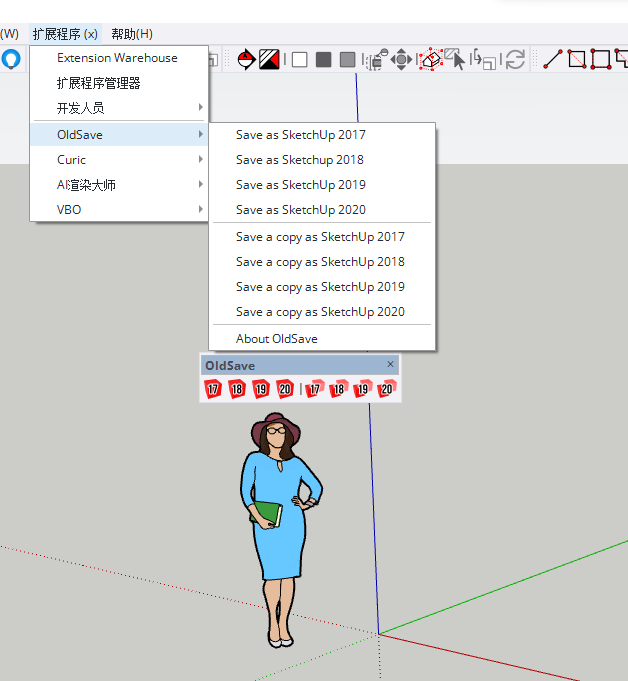Select the Line drawing tool icon
This screenshot has height=681, width=628.
[553, 60]
